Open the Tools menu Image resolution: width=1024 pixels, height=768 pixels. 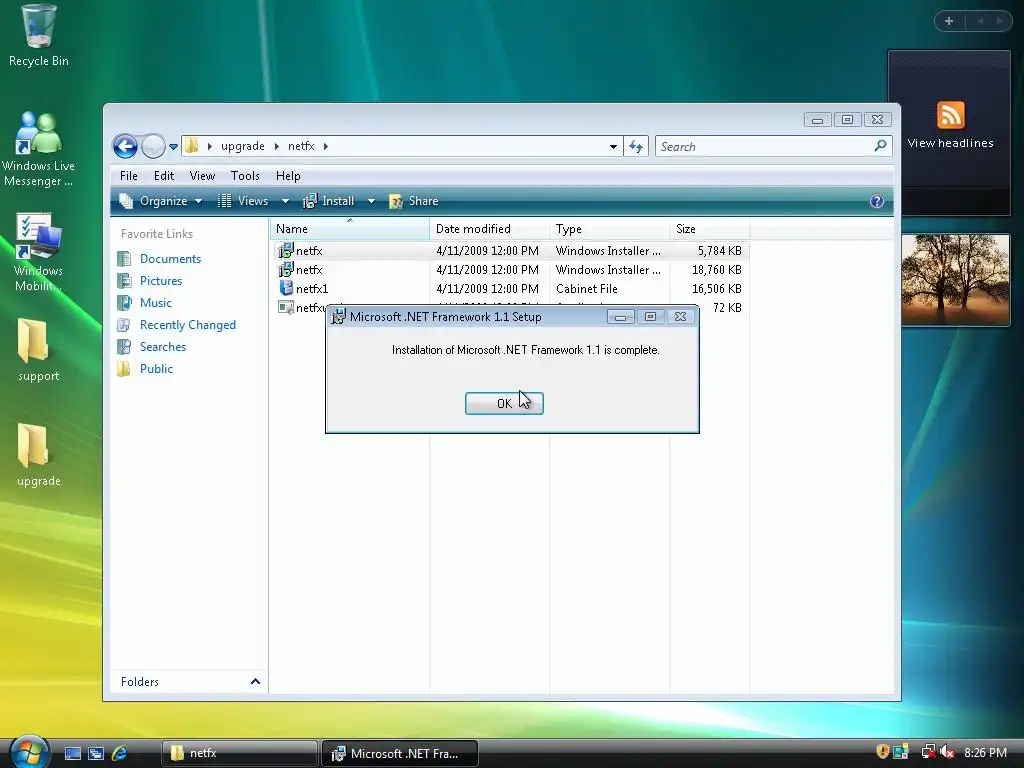(x=245, y=176)
